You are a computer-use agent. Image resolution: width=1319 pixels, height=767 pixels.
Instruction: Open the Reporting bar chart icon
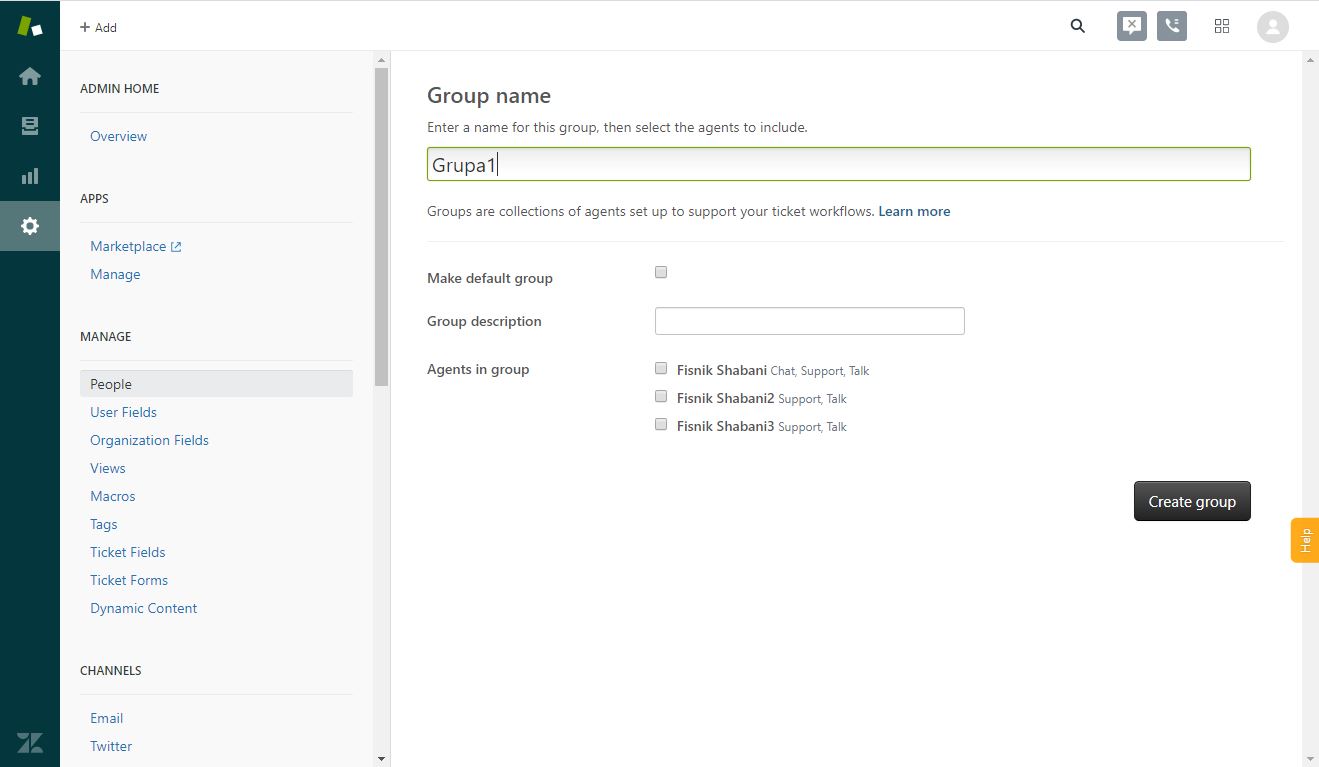(x=30, y=176)
